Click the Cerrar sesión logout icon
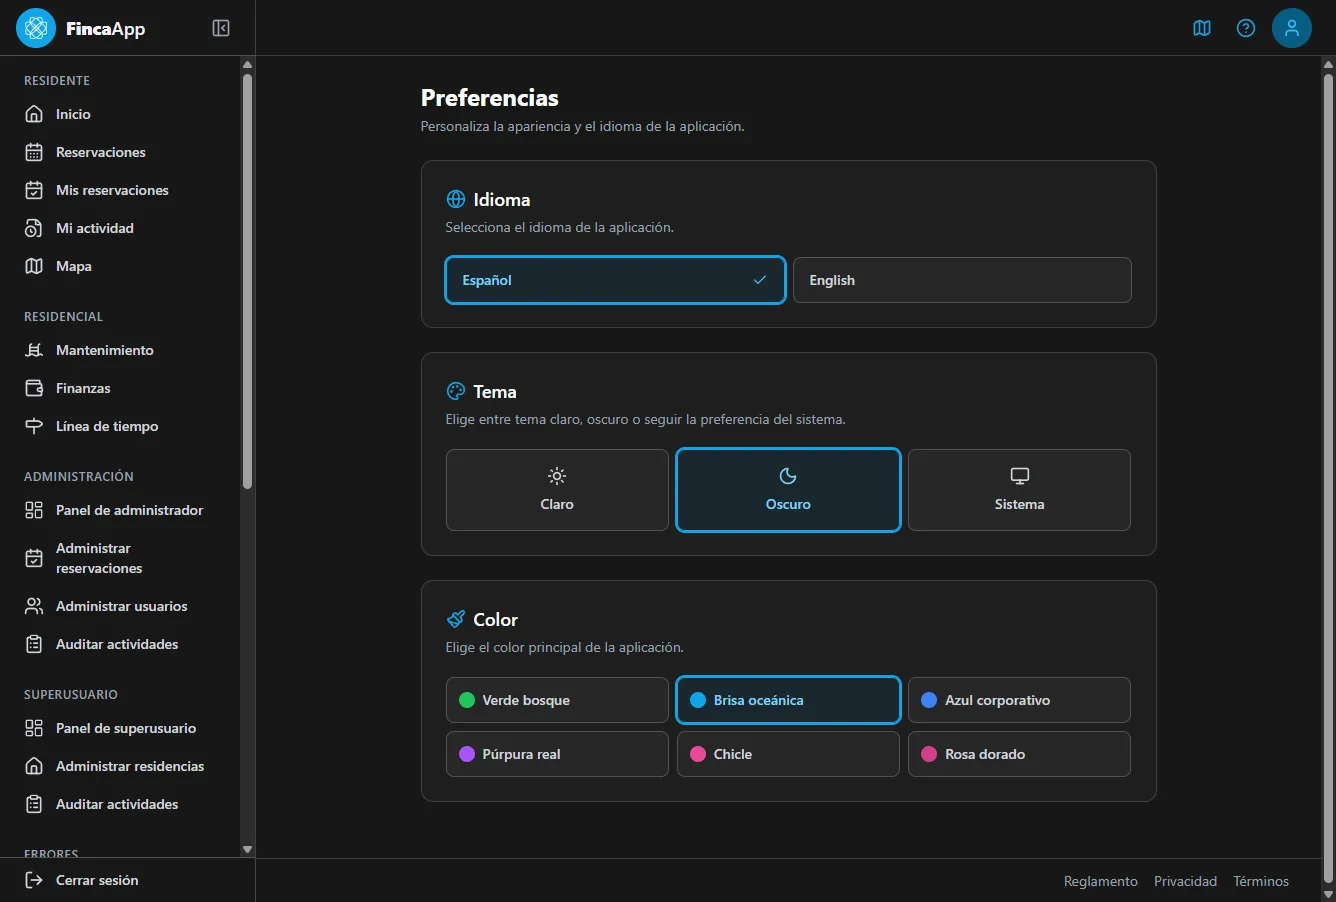The image size is (1336, 902). coord(34,880)
